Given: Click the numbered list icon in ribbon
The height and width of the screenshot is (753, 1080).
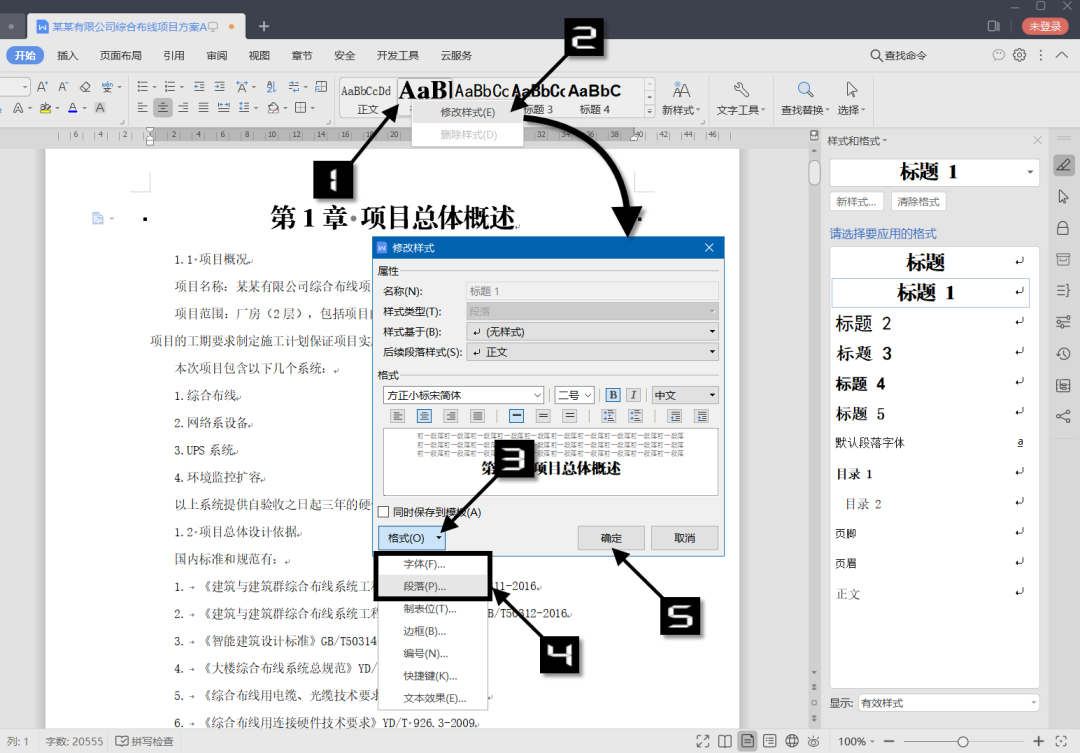Looking at the screenshot, I should click(169, 87).
